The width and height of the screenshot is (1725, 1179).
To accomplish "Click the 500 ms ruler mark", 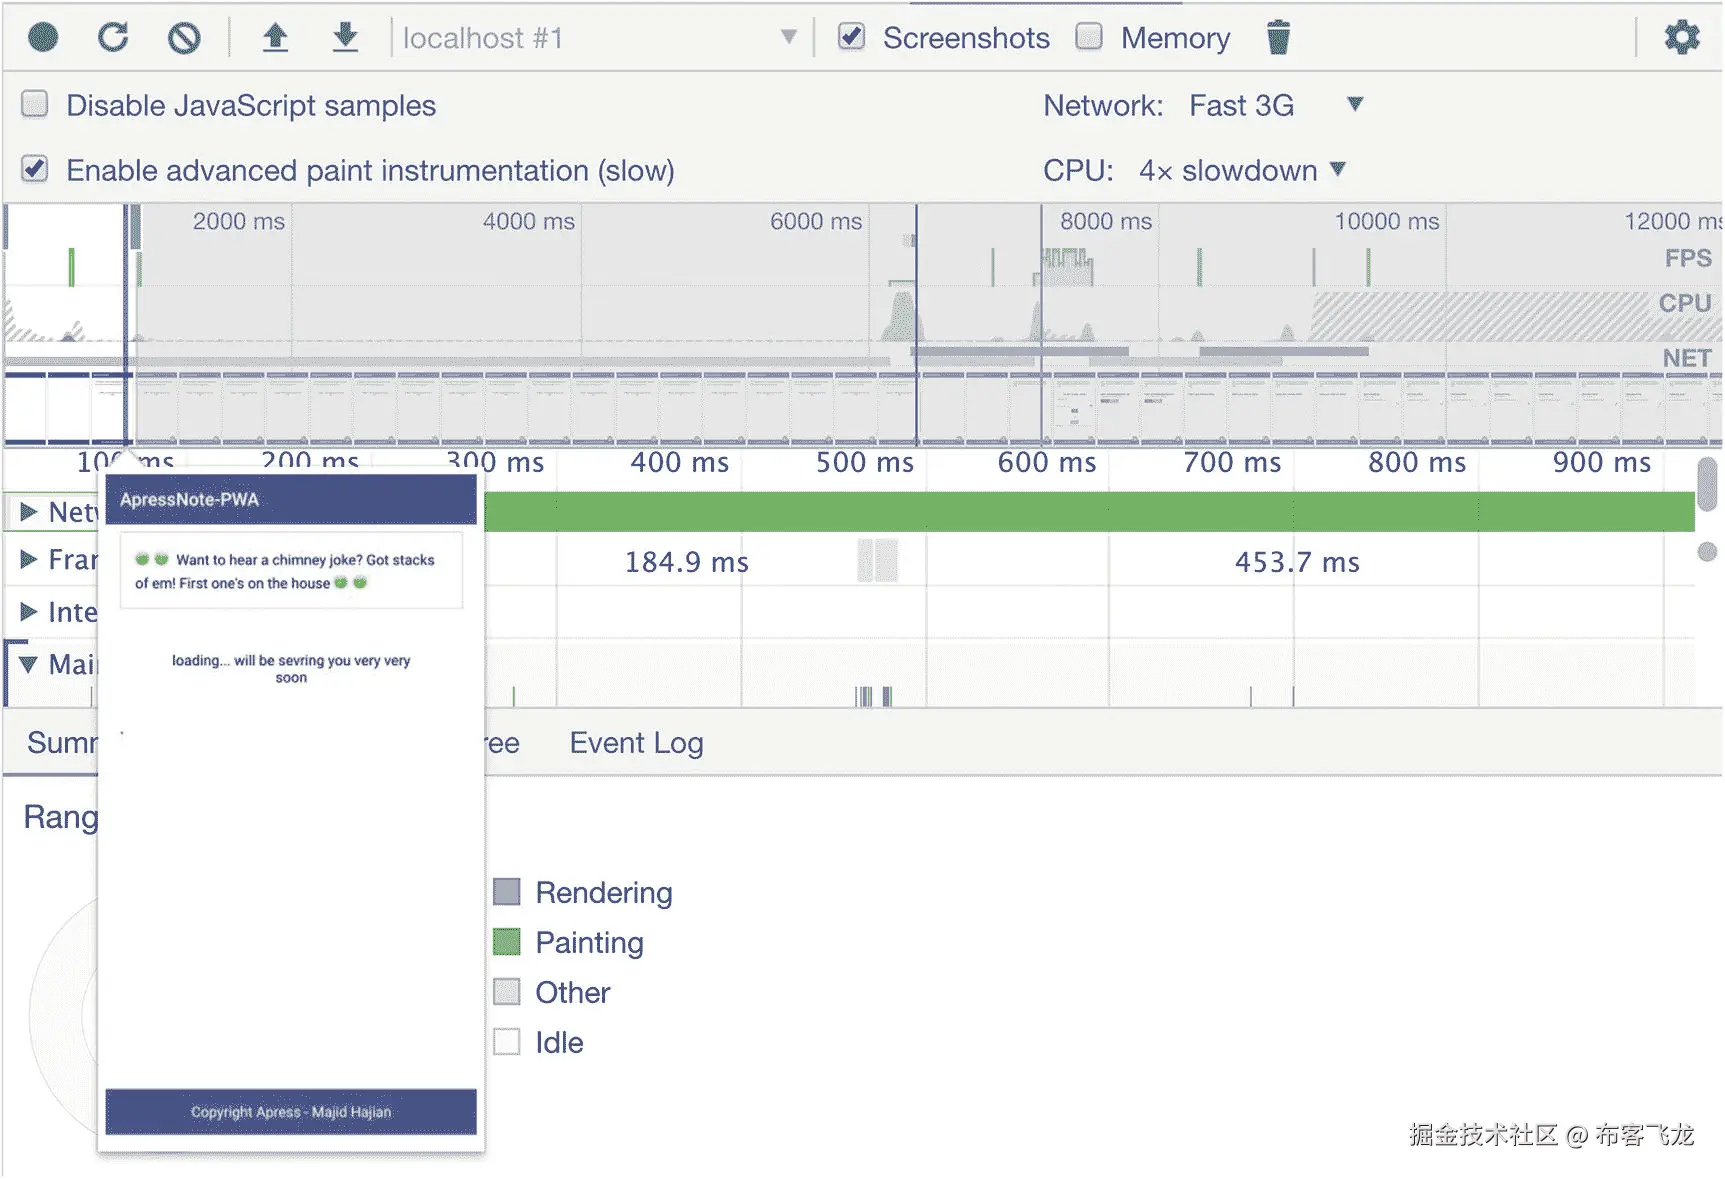I will [x=865, y=462].
